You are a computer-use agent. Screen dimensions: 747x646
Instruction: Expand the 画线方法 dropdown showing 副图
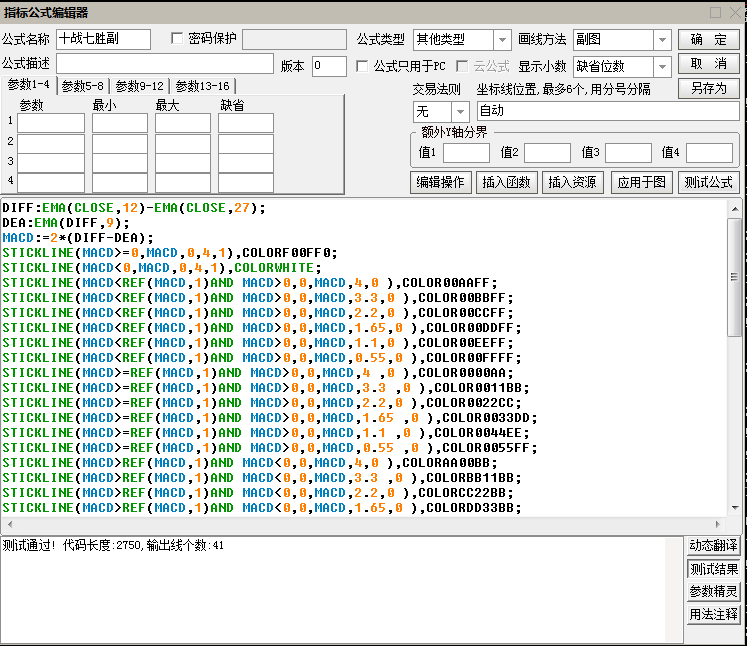pos(662,40)
